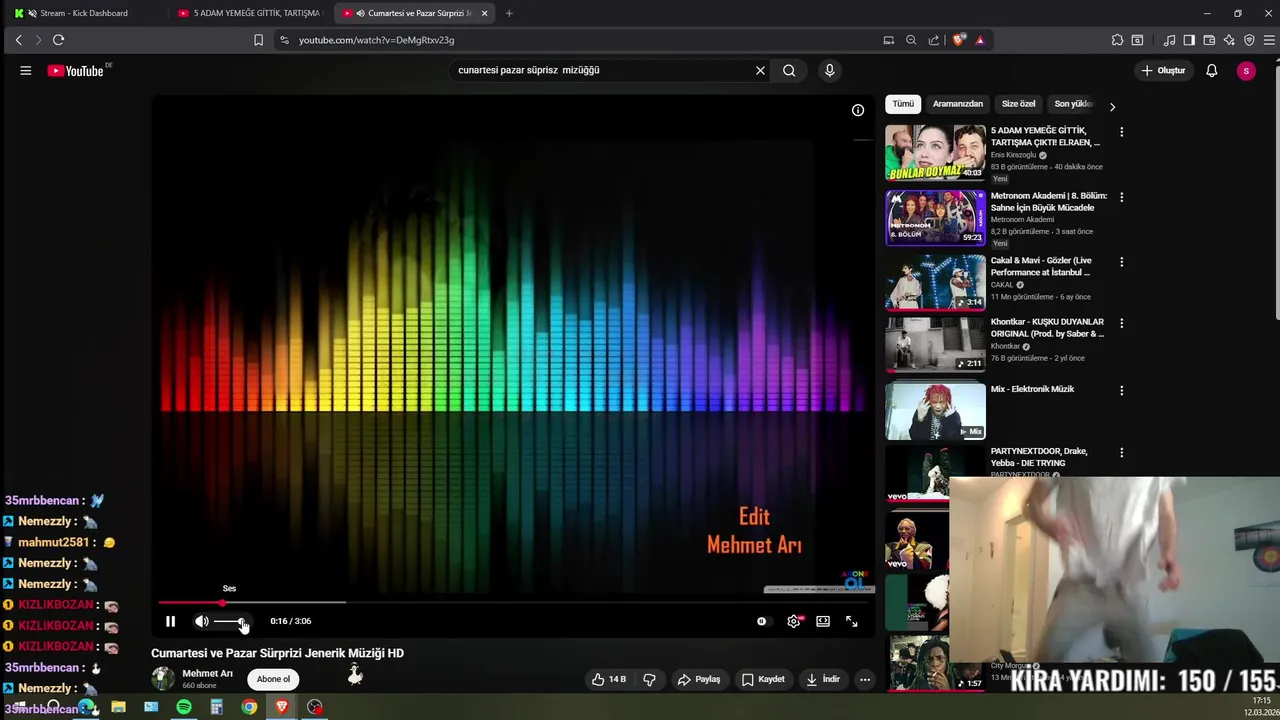Open OBS Studio from the taskbar
Screen dimensions: 1280x720
[x=315, y=707]
